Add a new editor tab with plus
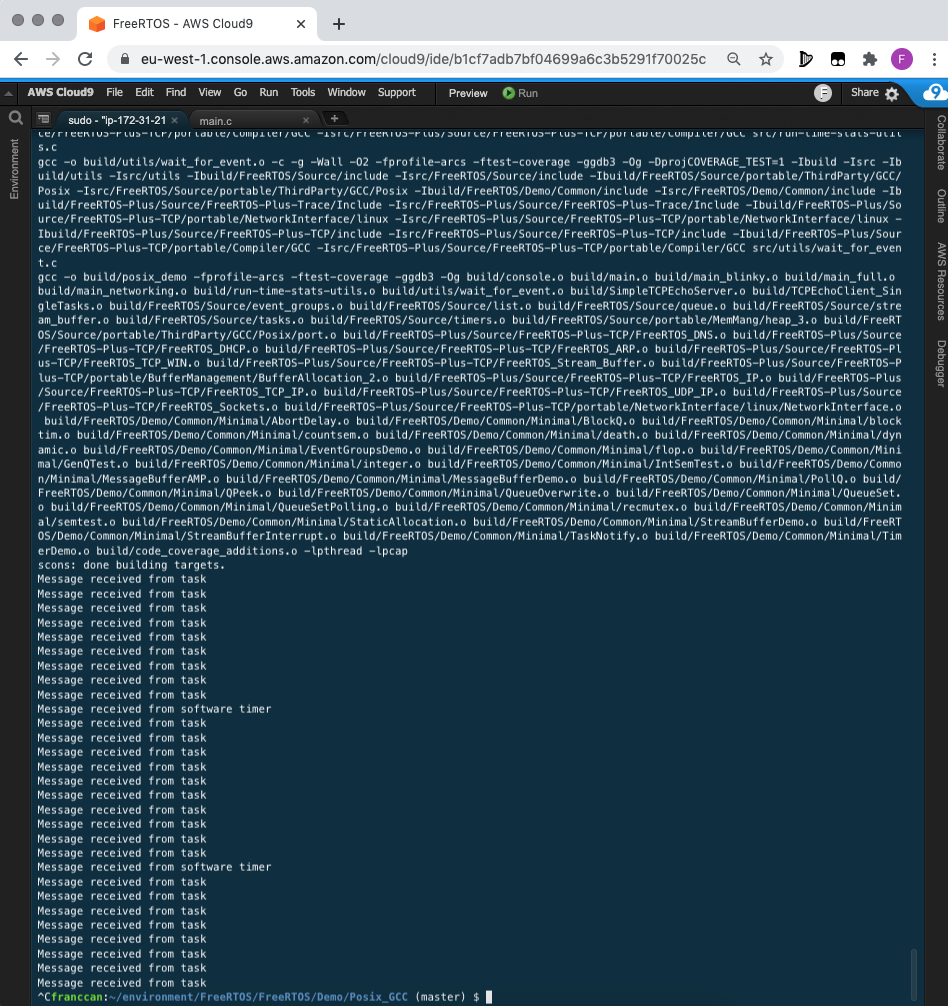The width and height of the screenshot is (948, 1006). (x=334, y=119)
